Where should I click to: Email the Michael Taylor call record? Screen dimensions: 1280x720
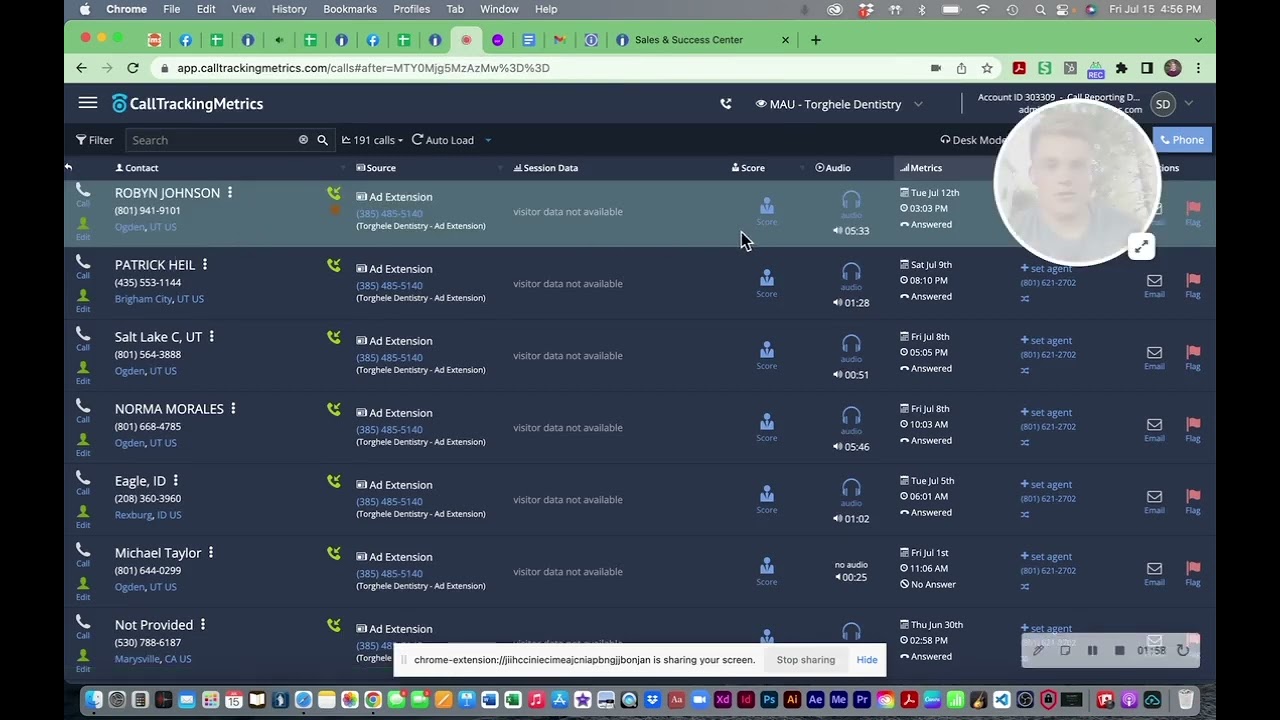(1154, 573)
